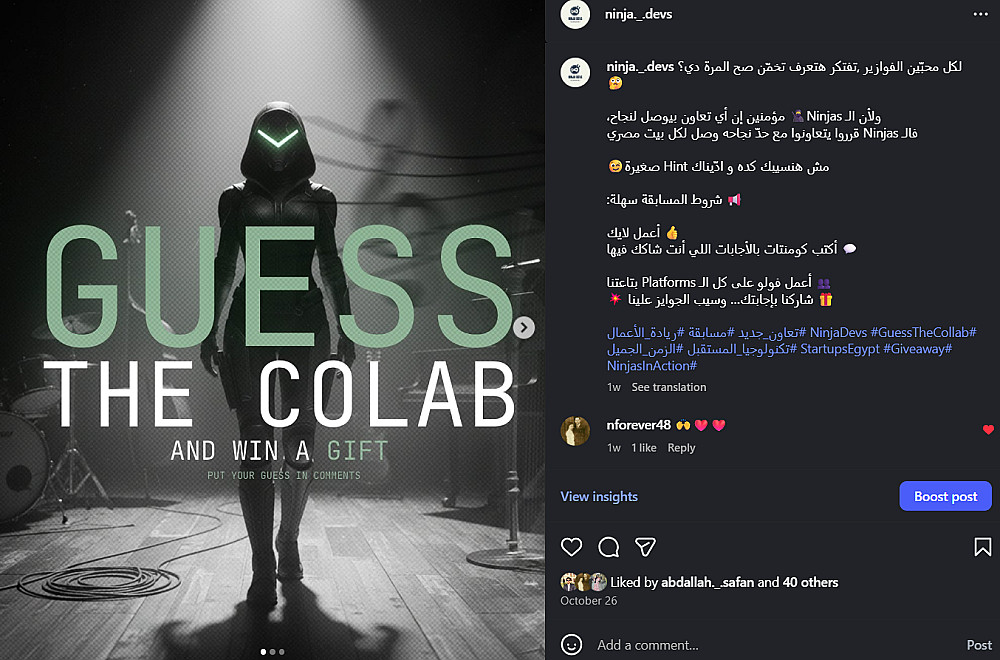1000x660 pixels.
Task: Like nforever48's comment heart
Action: 988,430
